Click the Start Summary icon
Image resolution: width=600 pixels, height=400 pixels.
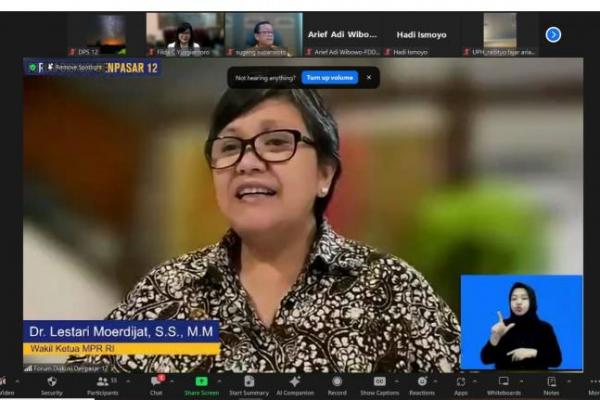pyautogui.click(x=249, y=382)
